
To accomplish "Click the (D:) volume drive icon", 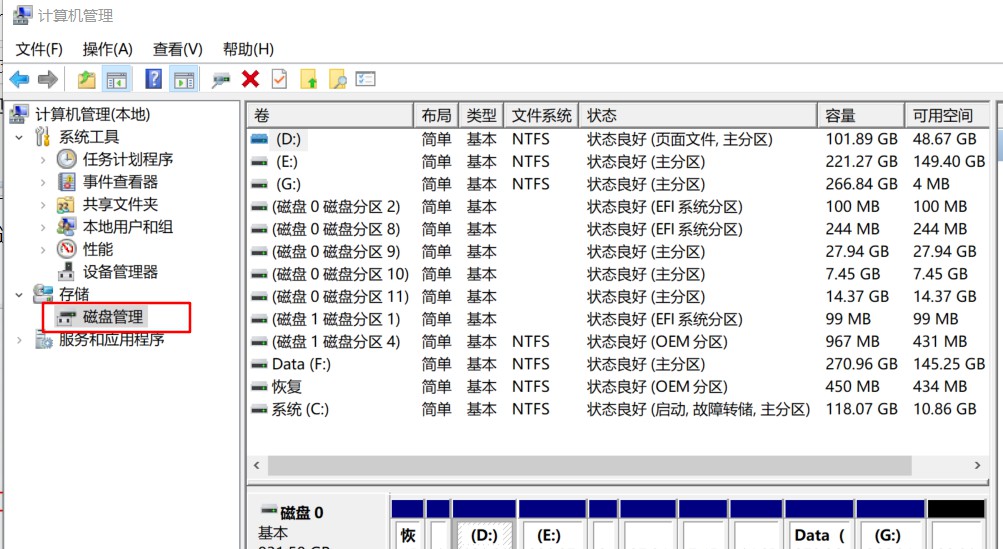I will click(x=259, y=139).
